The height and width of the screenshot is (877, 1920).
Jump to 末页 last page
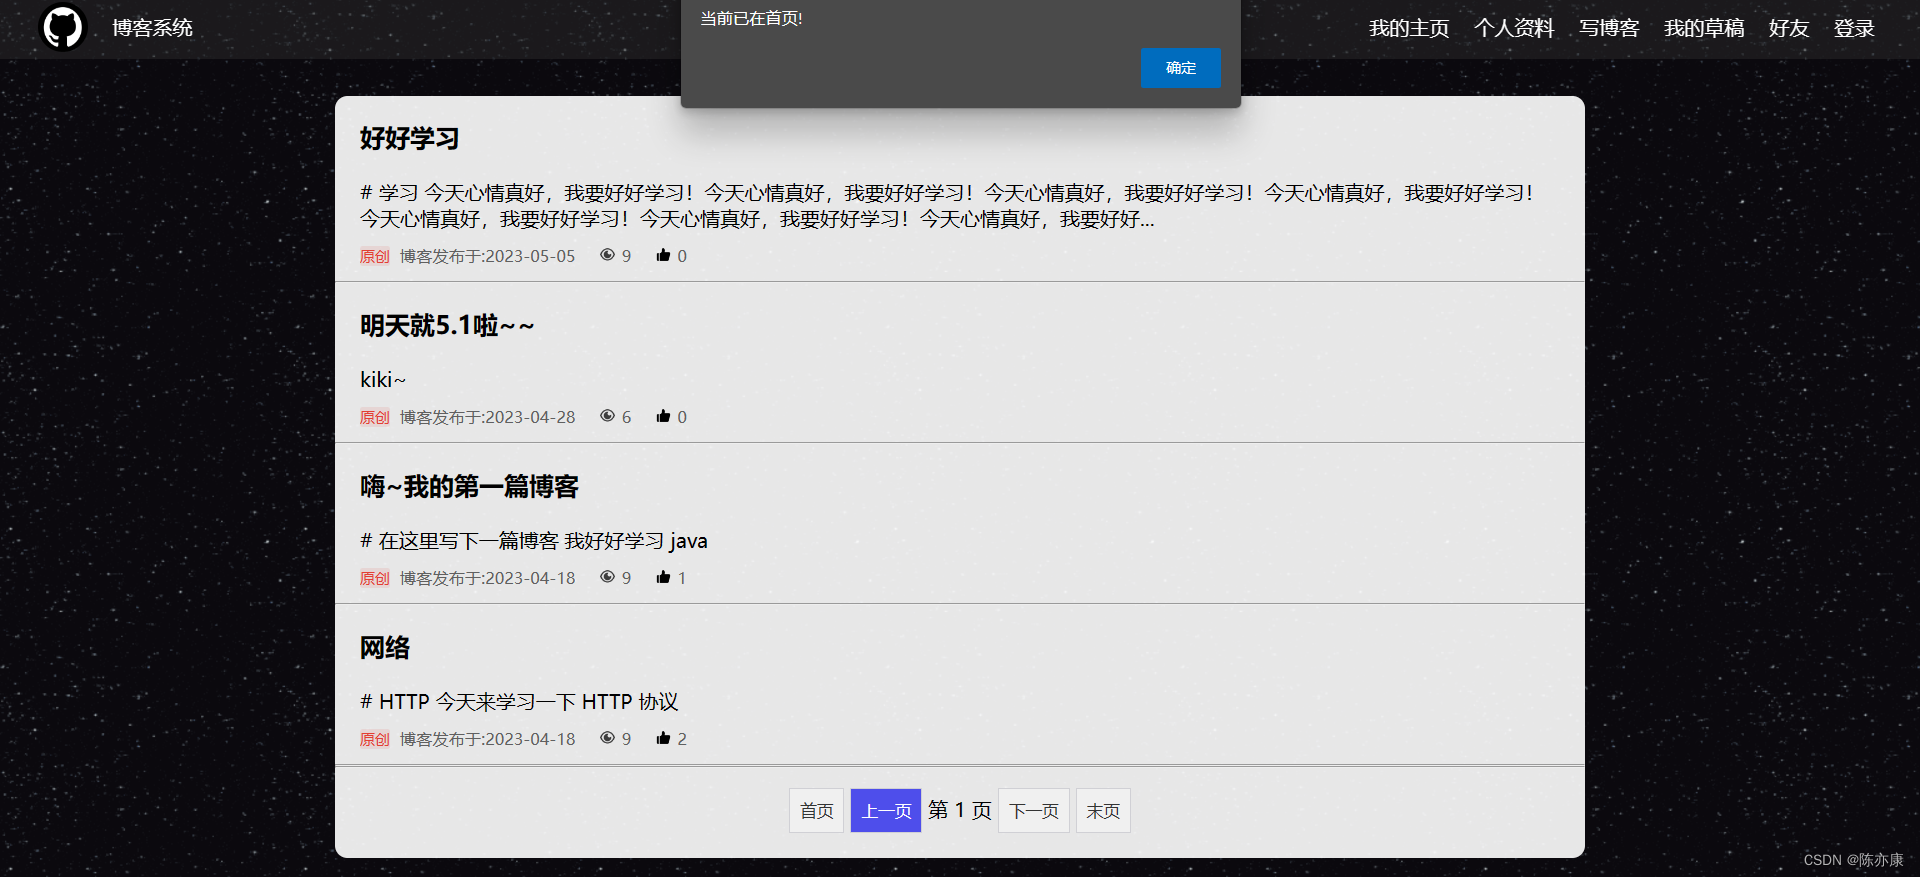[x=1103, y=811]
